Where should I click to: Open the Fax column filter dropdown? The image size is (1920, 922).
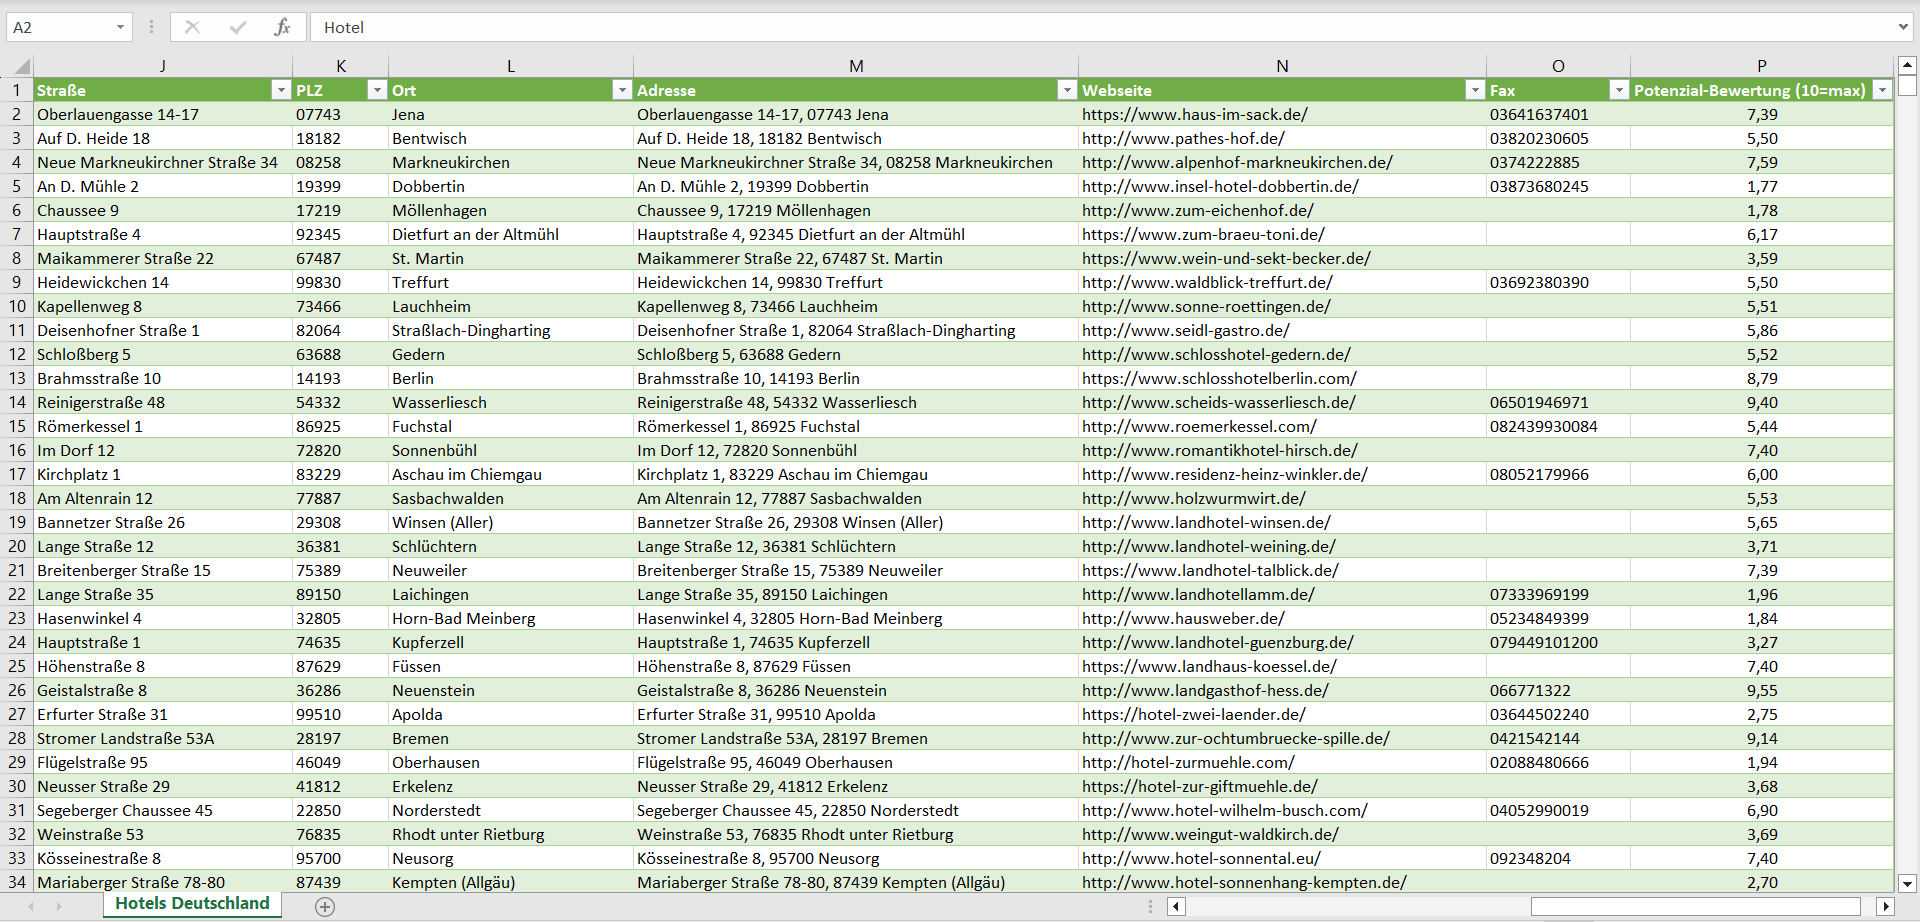[1618, 90]
